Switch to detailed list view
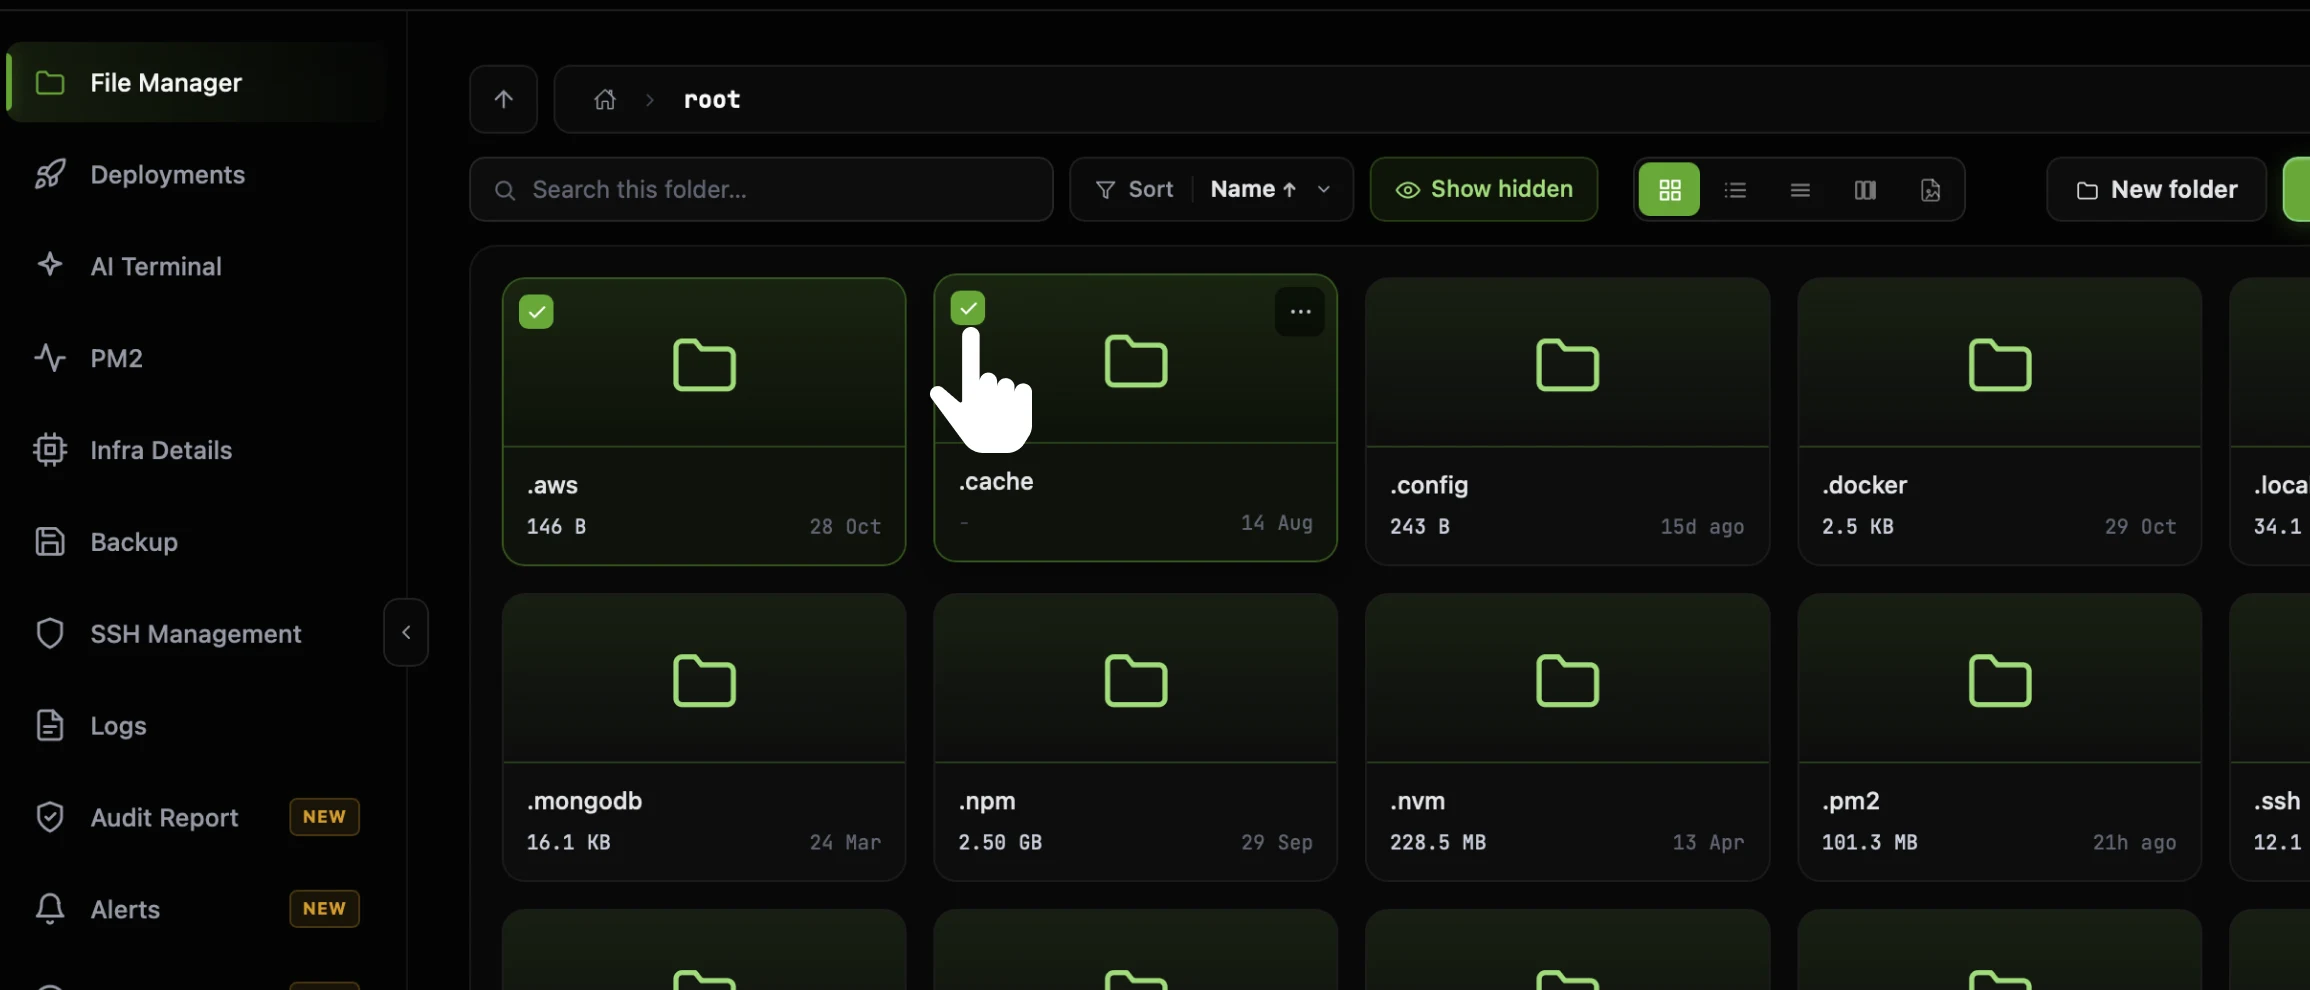Viewport: 2310px width, 990px height. [1735, 189]
